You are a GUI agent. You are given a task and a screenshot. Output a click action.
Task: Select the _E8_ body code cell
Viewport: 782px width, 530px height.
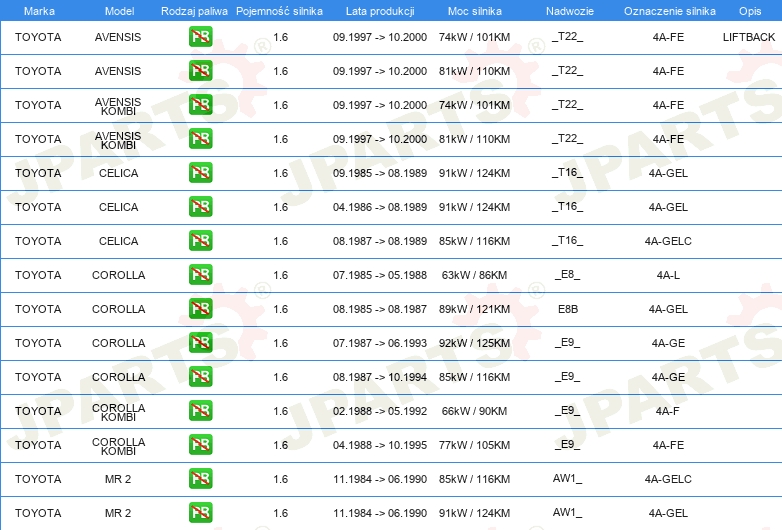(568, 275)
